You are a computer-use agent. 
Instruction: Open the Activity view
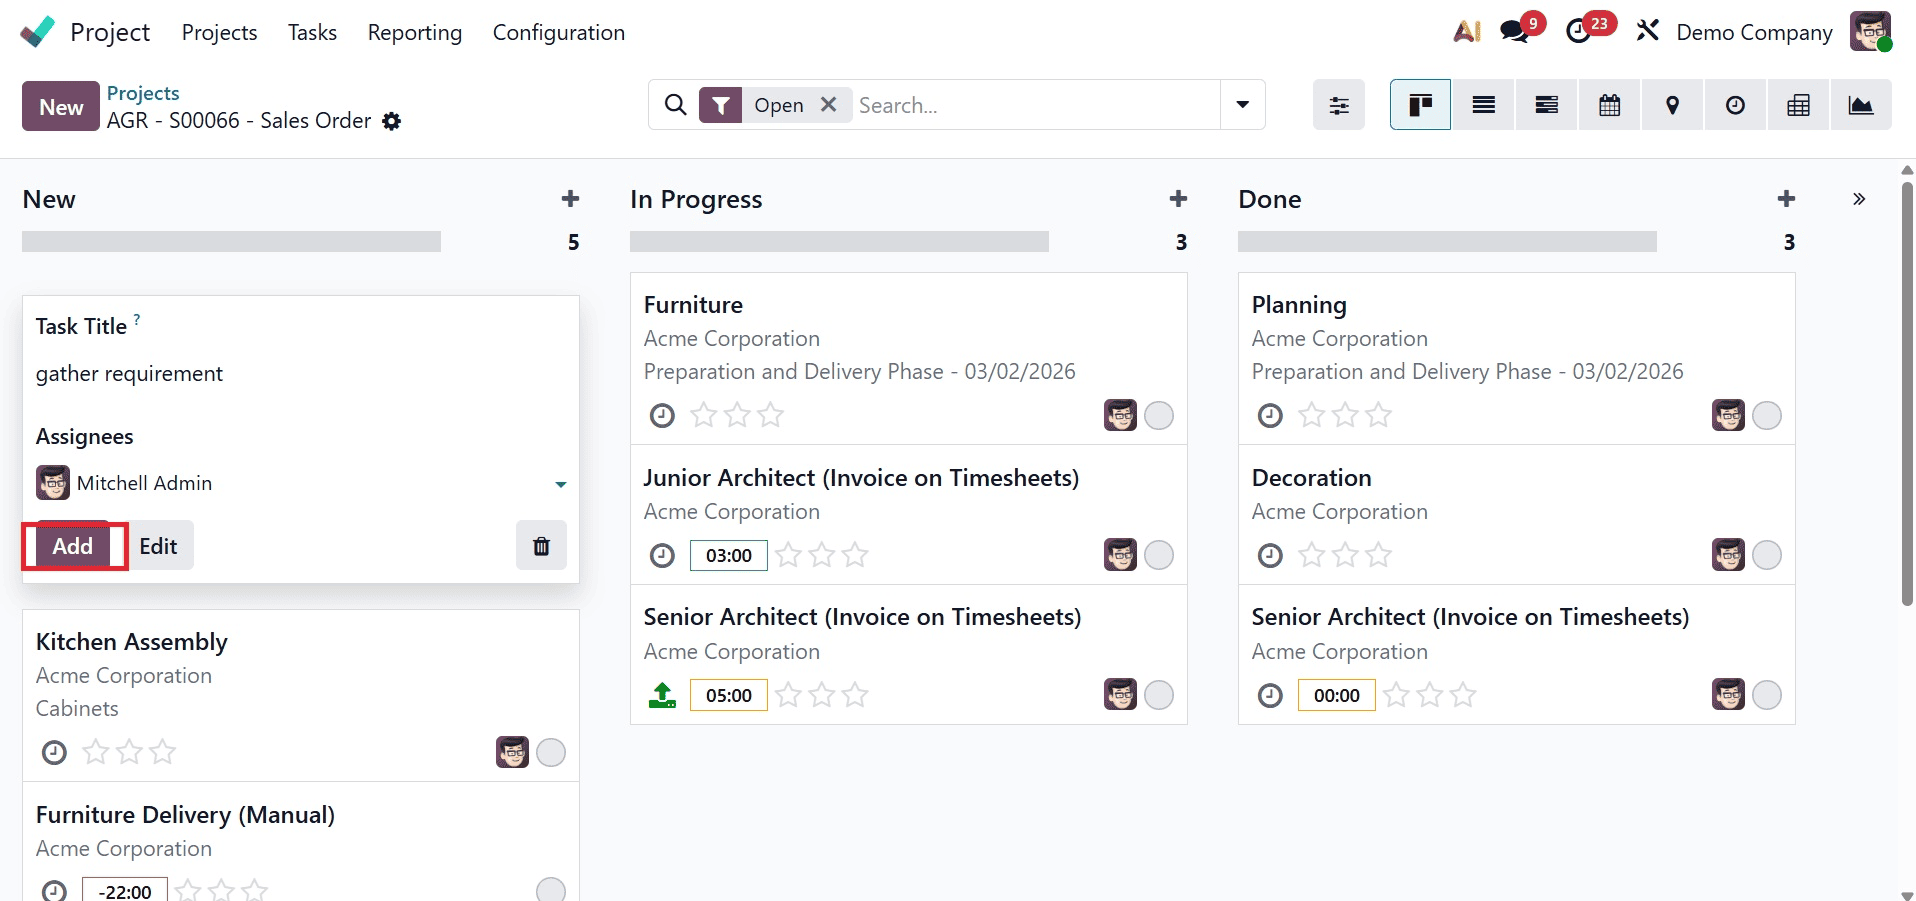1735,104
